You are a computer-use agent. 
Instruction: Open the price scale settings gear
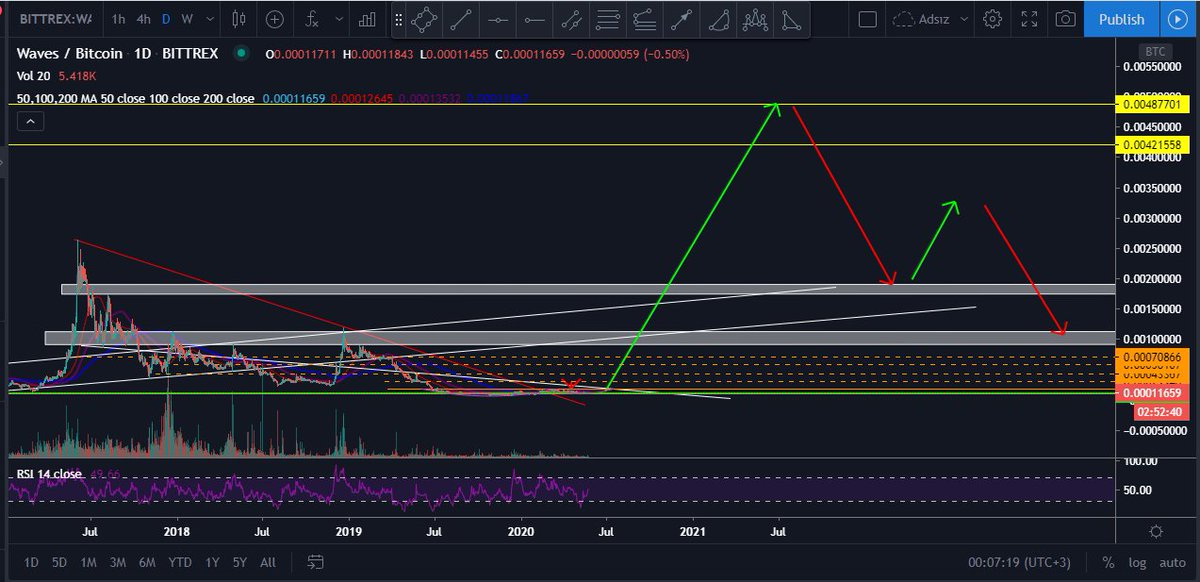(1156, 531)
